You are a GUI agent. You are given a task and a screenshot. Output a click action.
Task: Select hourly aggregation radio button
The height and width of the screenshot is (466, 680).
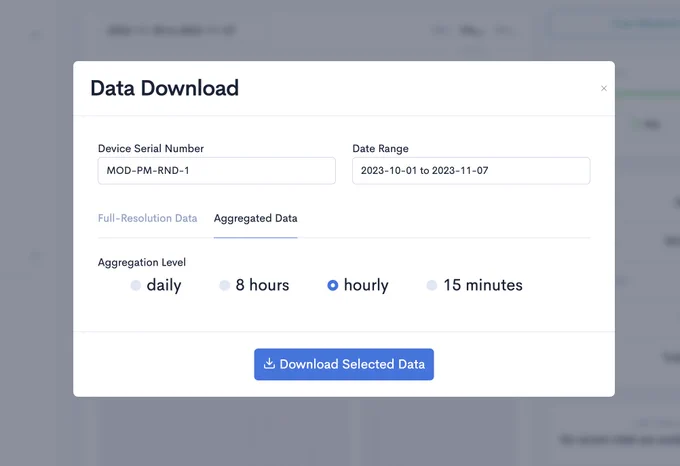[x=333, y=285]
